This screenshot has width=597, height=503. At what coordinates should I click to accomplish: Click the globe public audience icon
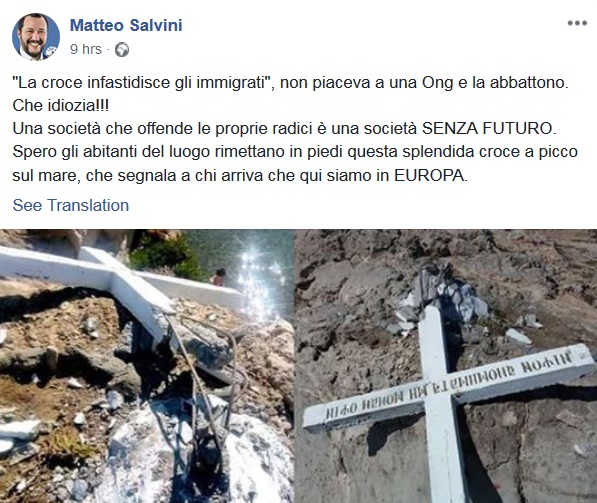122,50
